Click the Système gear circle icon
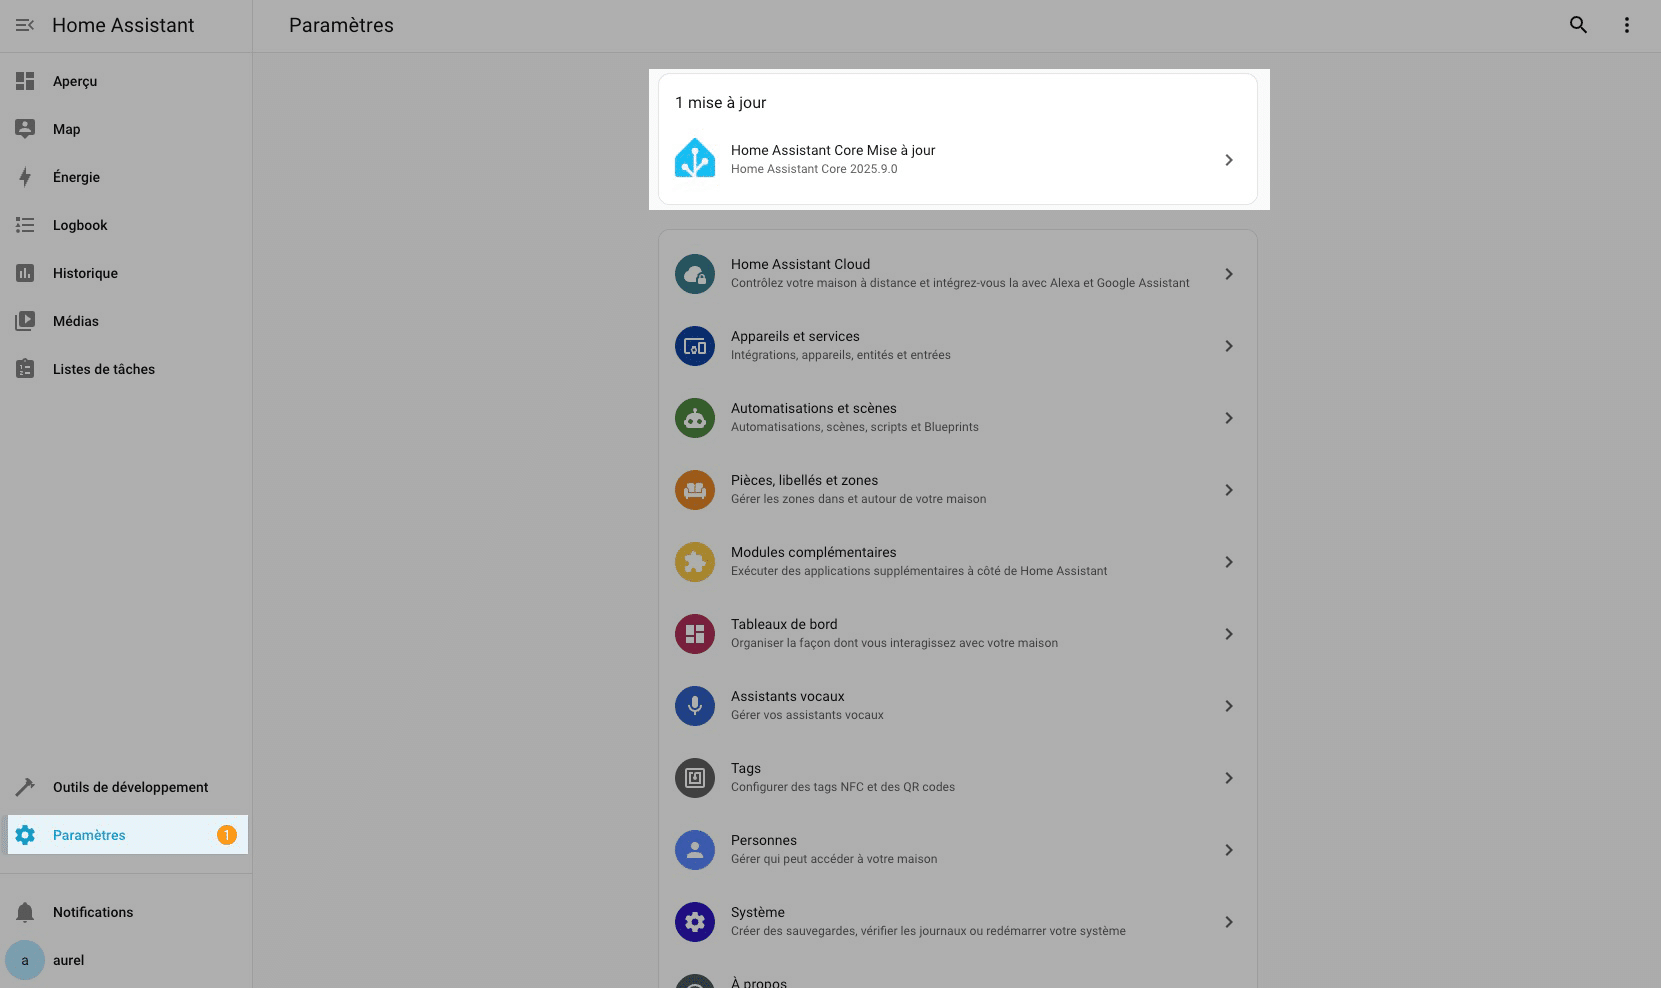Viewport: 1661px width, 988px height. pos(695,922)
